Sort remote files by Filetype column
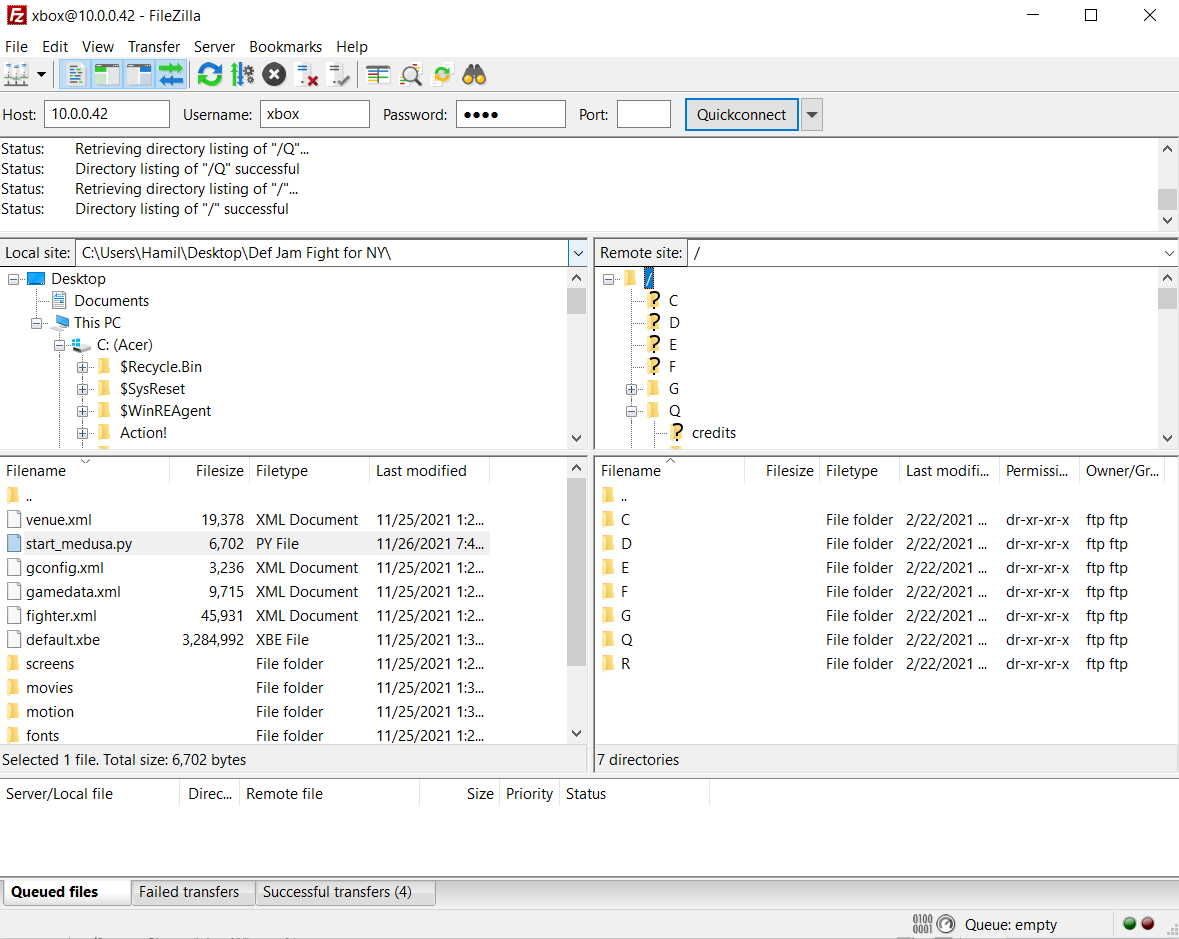This screenshot has width=1179, height=939. click(x=859, y=471)
